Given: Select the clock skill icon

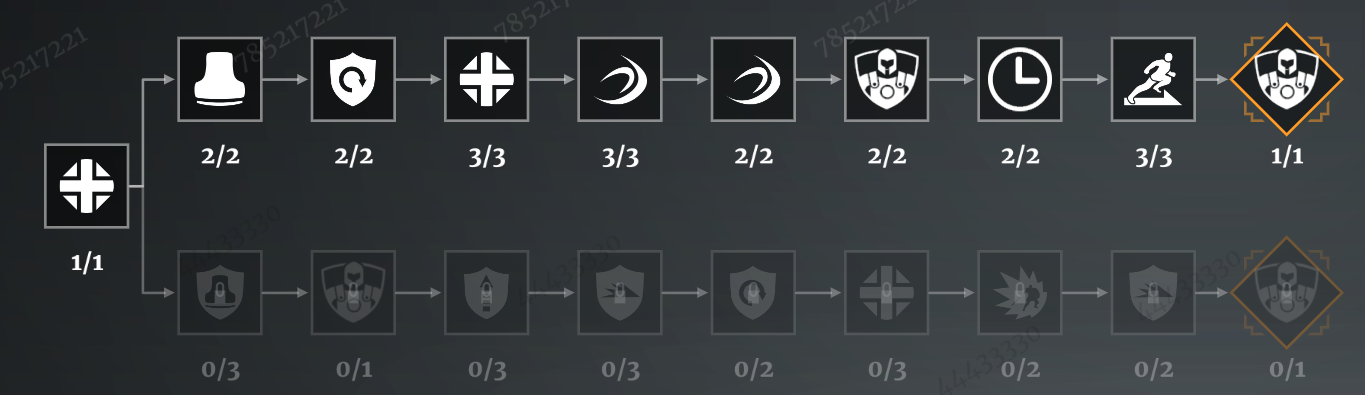Looking at the screenshot, I should pyautogui.click(x=1020, y=79).
